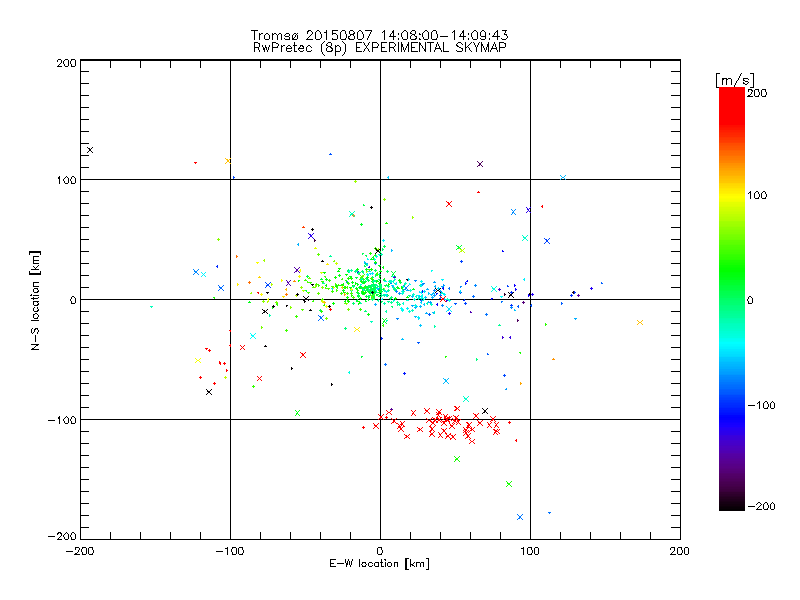Select the E-W axis tick label '-100'
This screenshot has width=800, height=600.
click(230, 552)
